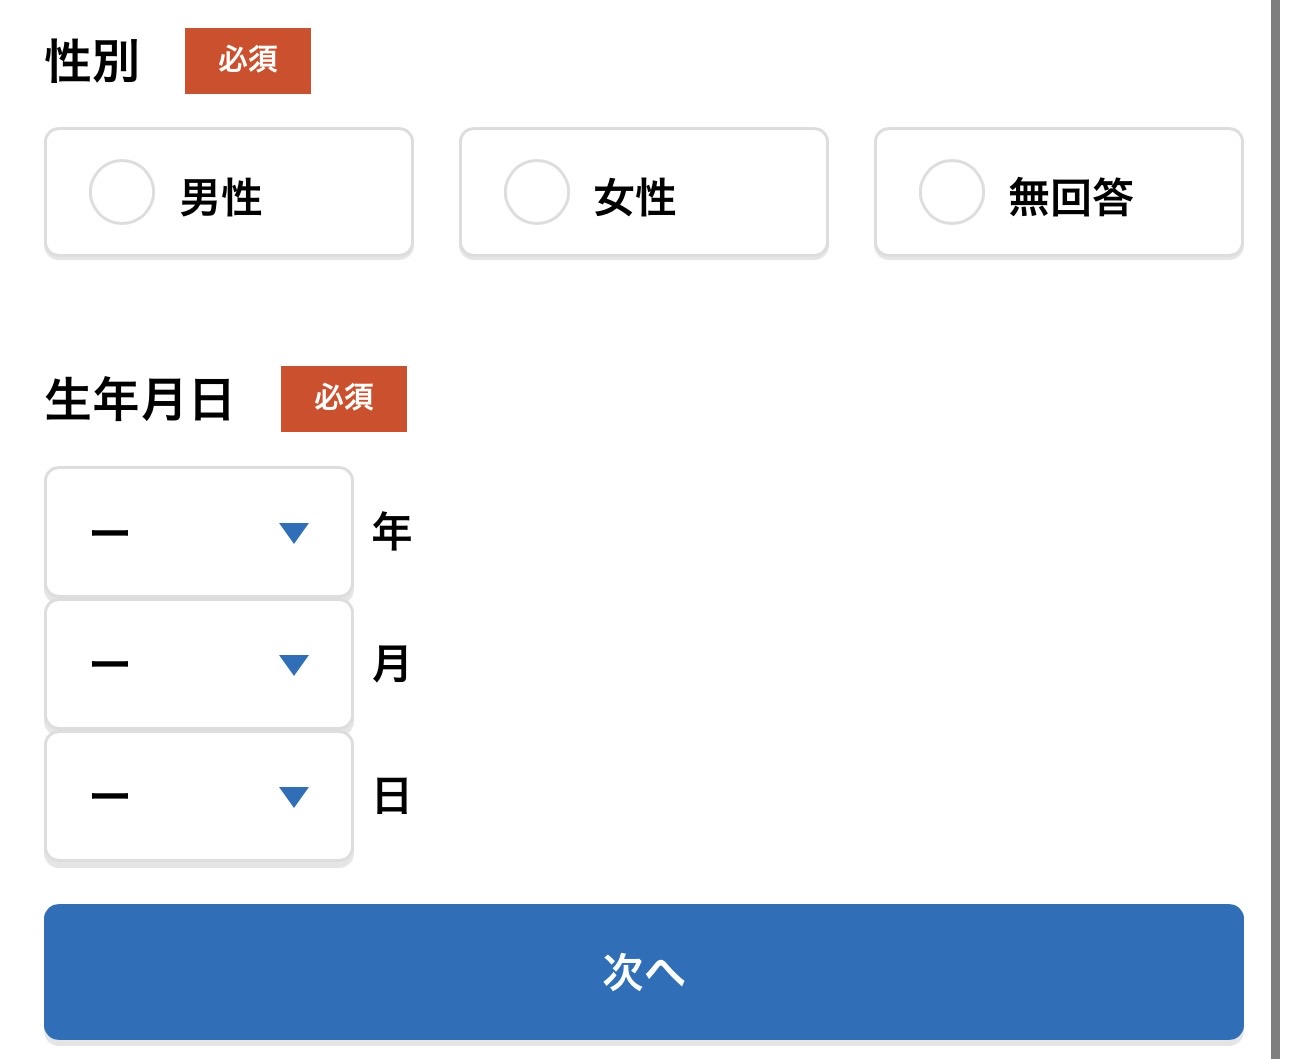Click the 女性 option label text

[x=635, y=197]
